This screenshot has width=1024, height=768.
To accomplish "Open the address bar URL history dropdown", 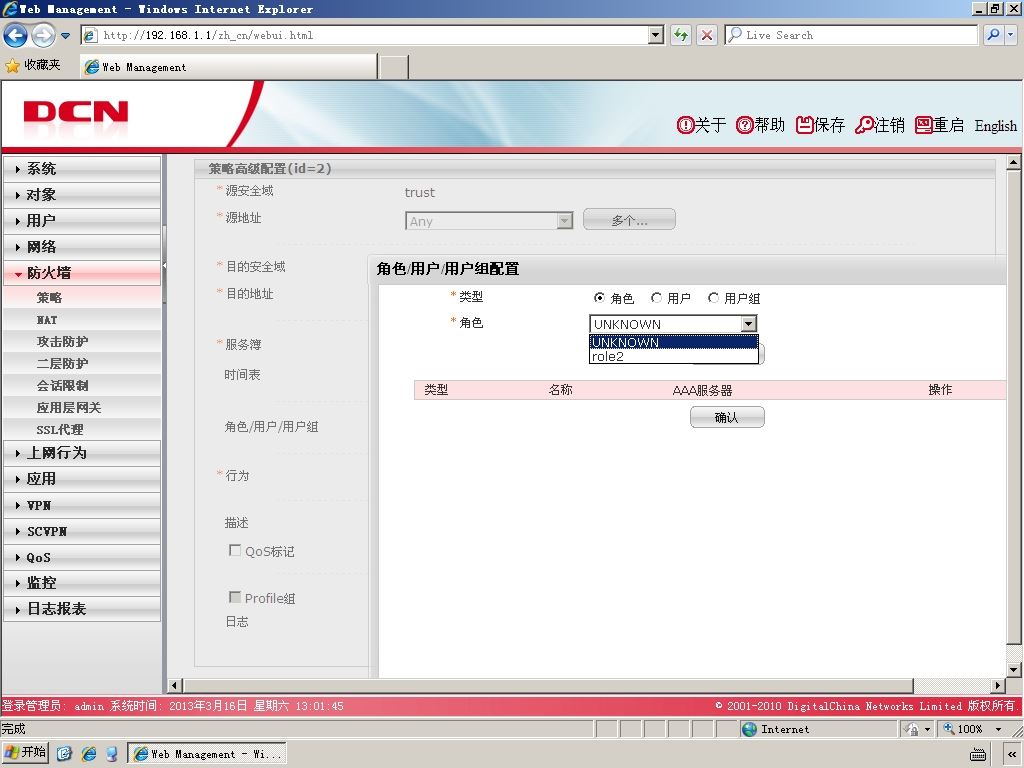I will [656, 35].
